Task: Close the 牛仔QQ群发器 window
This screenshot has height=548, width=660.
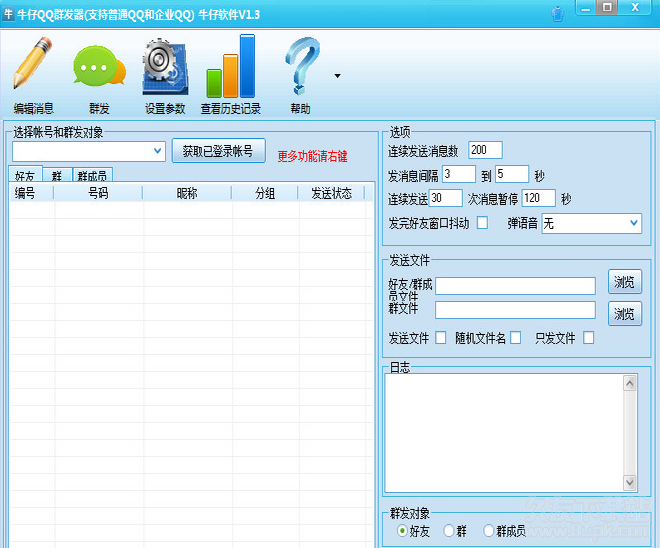Action: [635, 7]
